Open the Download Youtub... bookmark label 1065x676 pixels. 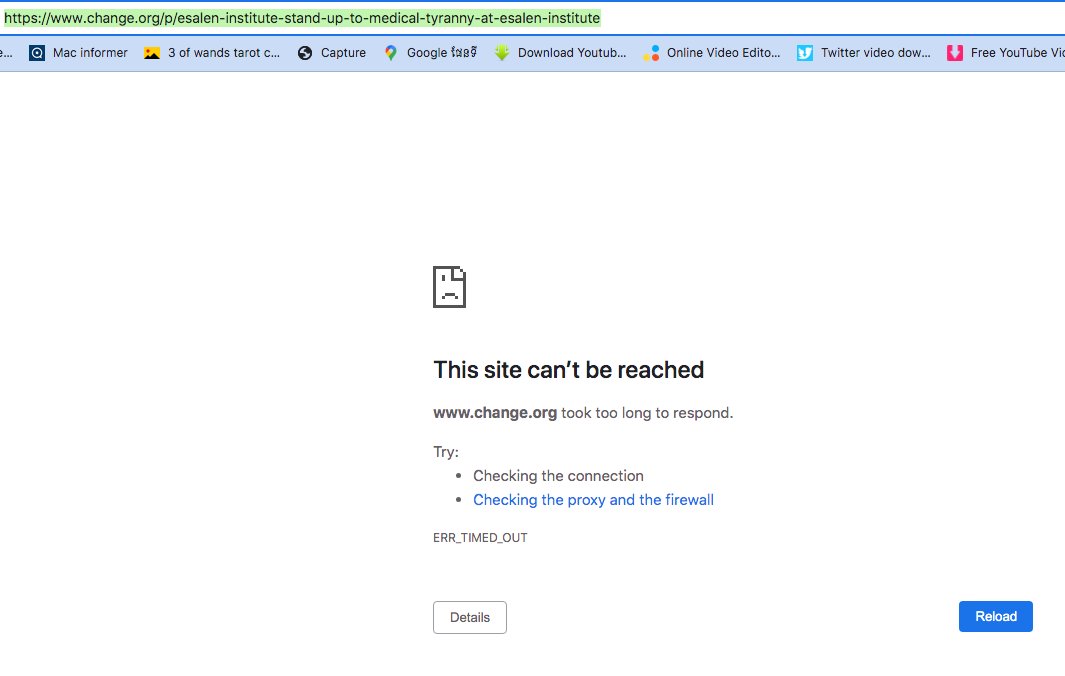tap(572, 53)
